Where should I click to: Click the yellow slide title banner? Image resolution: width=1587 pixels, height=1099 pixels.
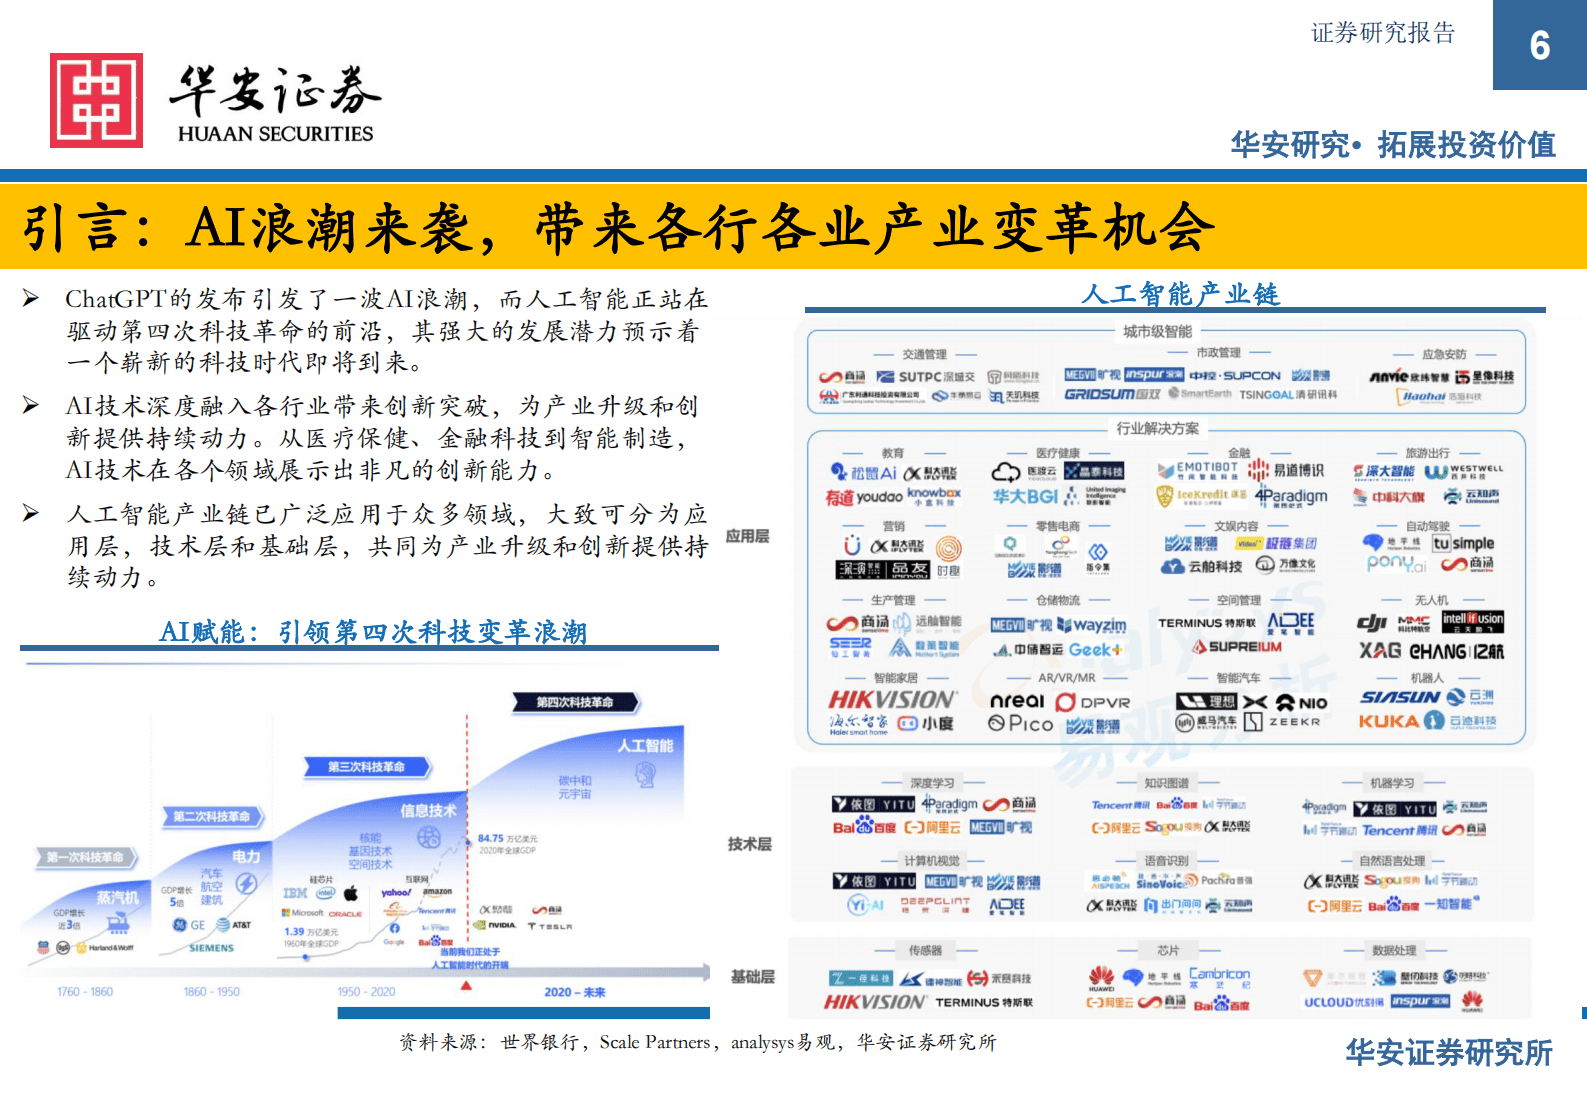[x=793, y=226]
